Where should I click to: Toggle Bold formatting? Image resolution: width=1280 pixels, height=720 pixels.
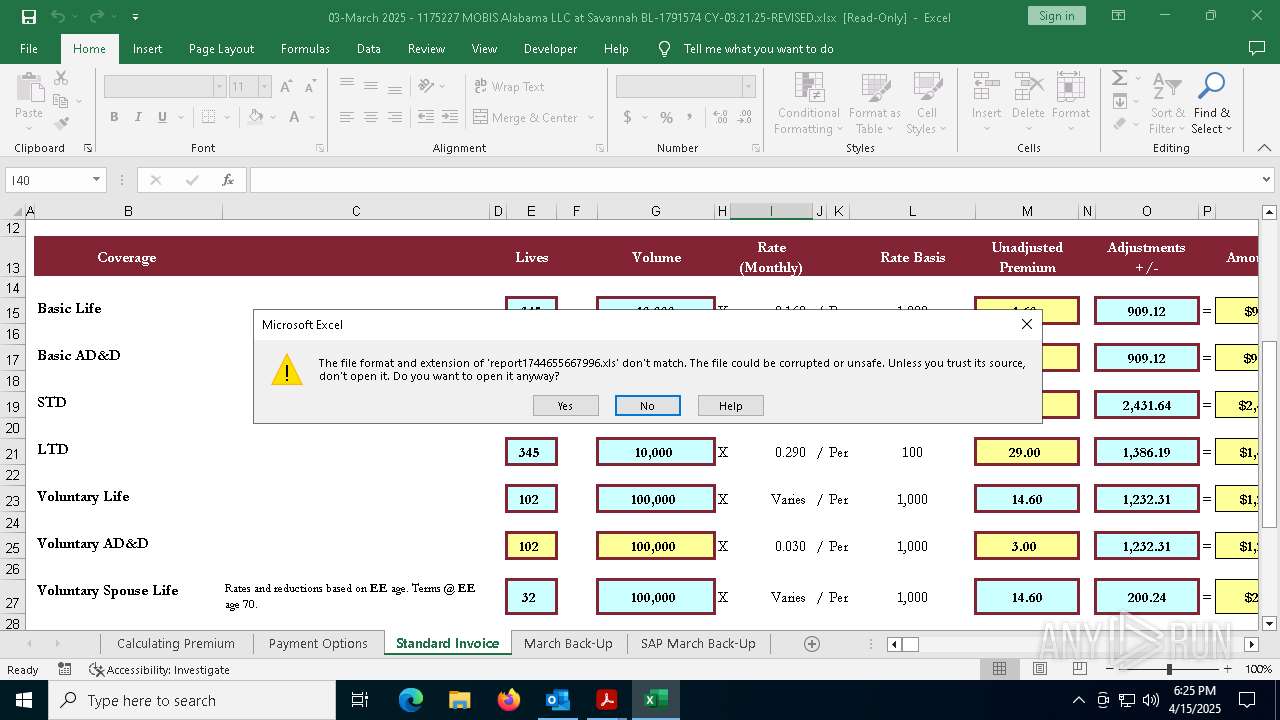[114, 117]
